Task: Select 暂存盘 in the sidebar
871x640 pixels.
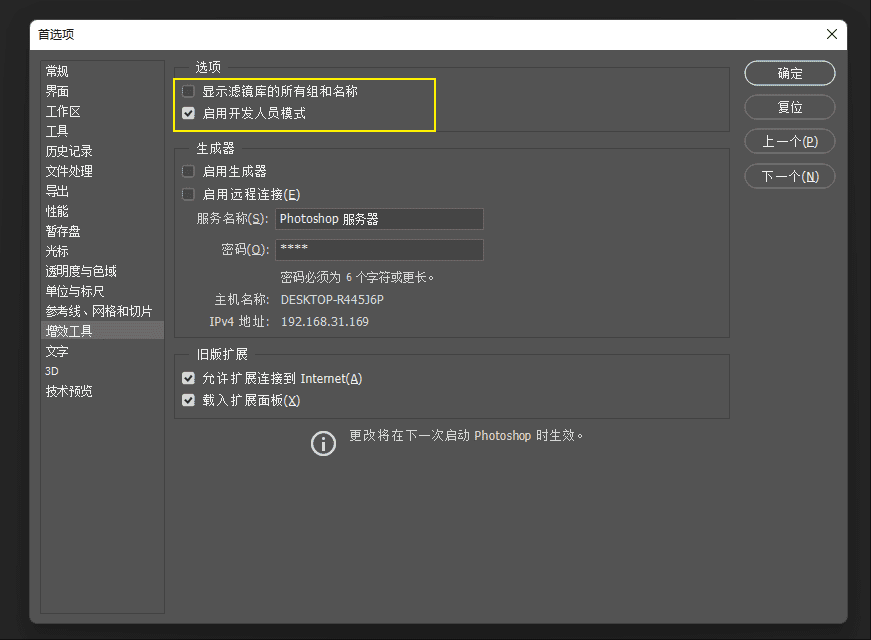Action: click(102, 231)
